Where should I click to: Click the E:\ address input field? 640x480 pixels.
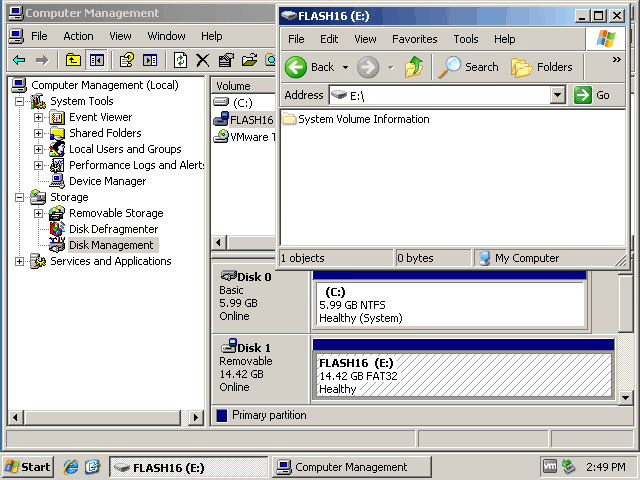click(439, 96)
